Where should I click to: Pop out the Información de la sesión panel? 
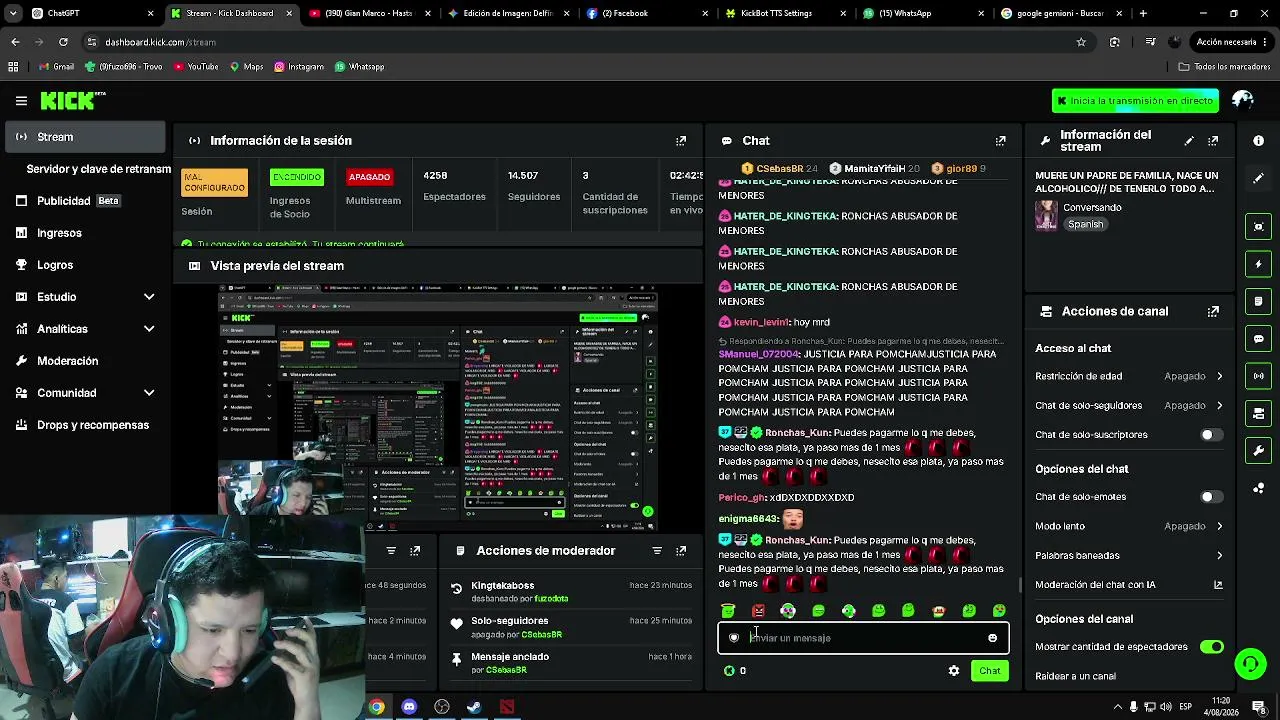point(681,141)
